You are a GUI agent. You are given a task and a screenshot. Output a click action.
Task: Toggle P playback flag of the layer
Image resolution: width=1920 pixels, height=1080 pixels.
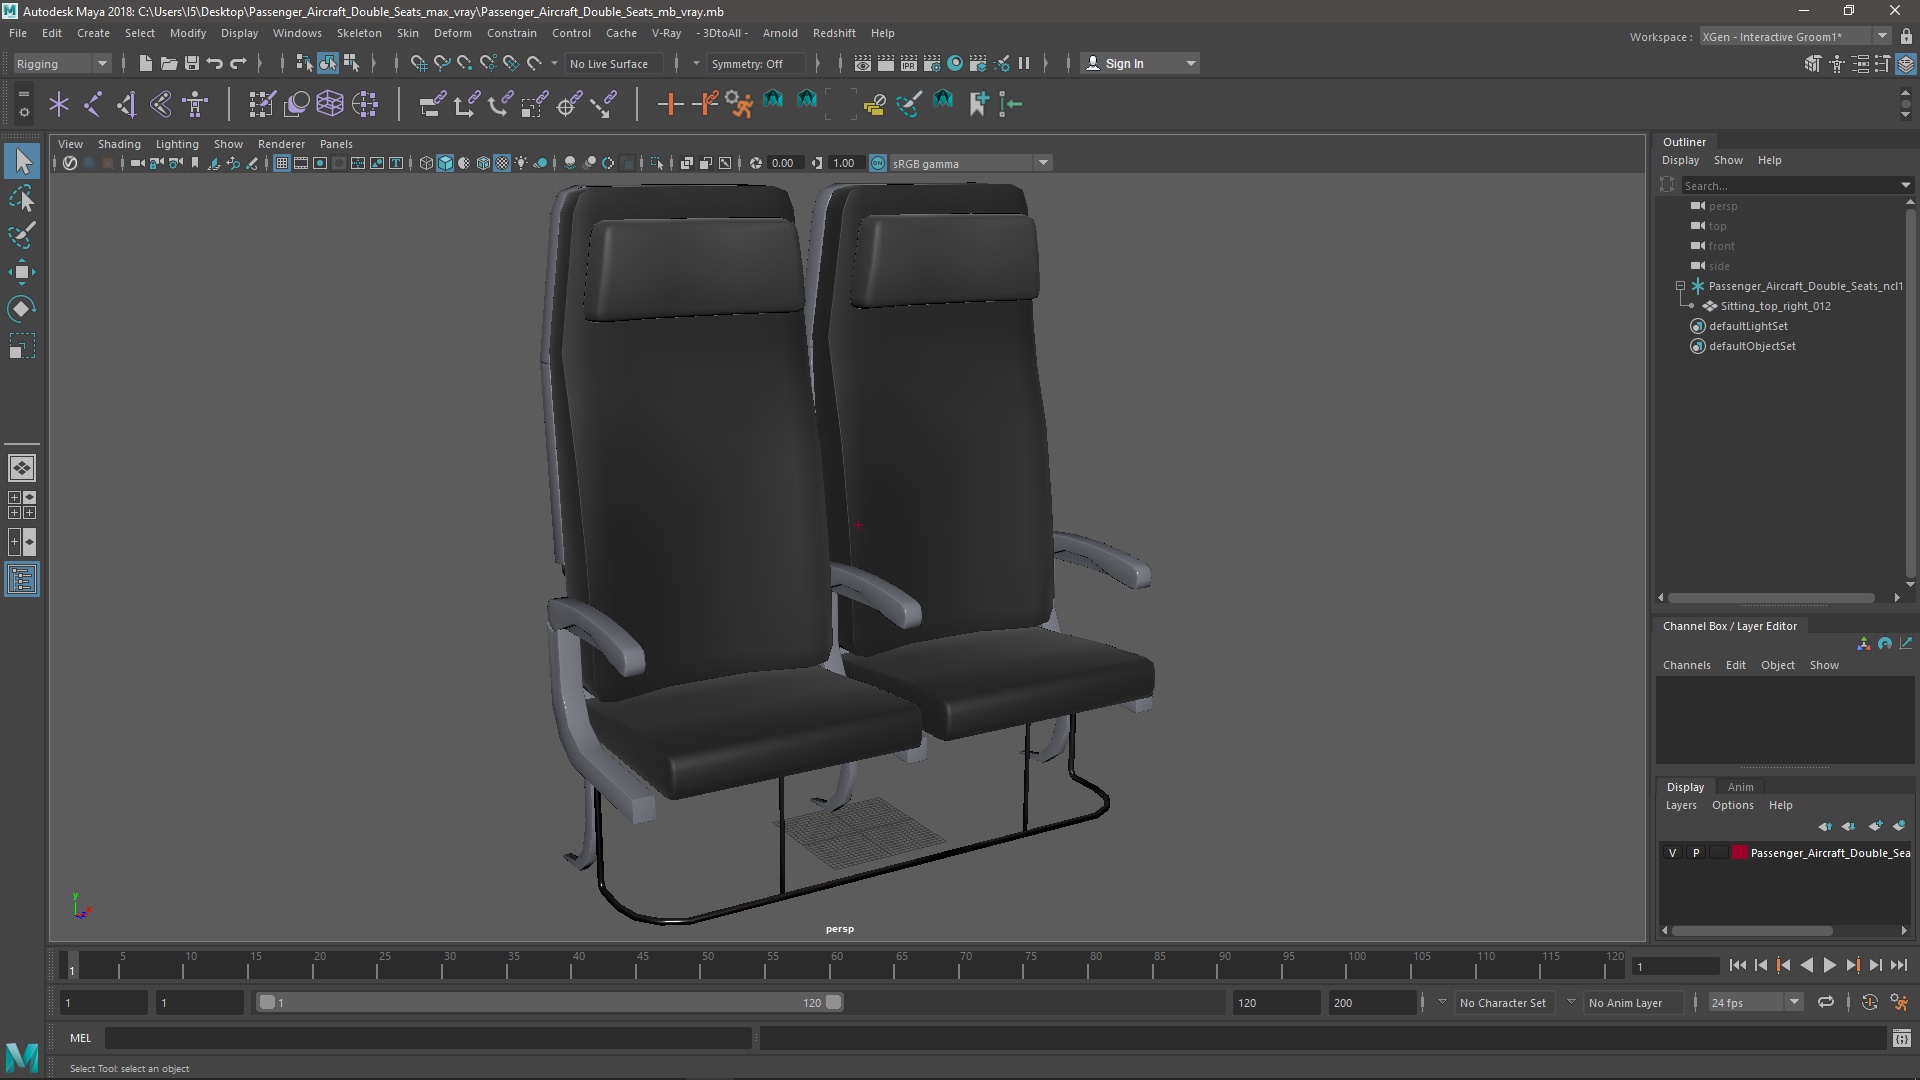point(1695,853)
